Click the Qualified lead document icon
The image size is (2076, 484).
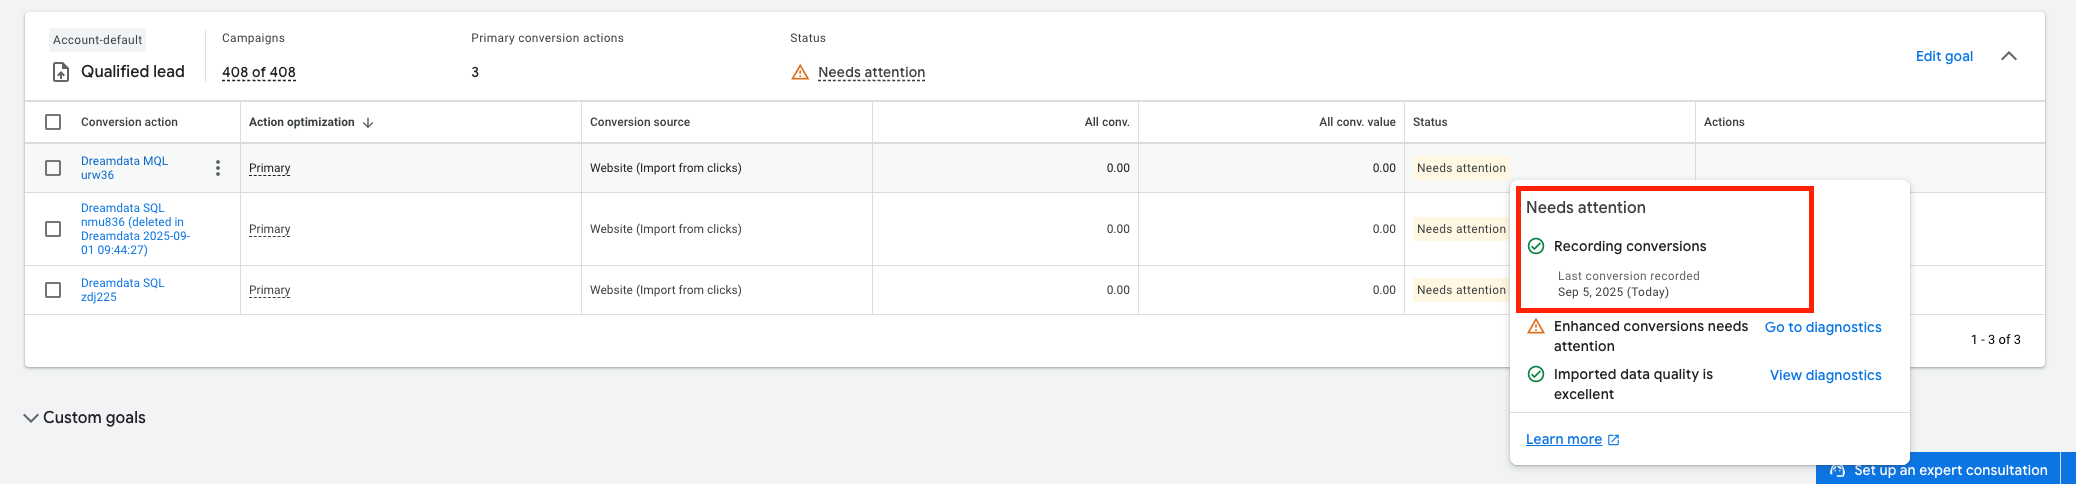coord(61,72)
